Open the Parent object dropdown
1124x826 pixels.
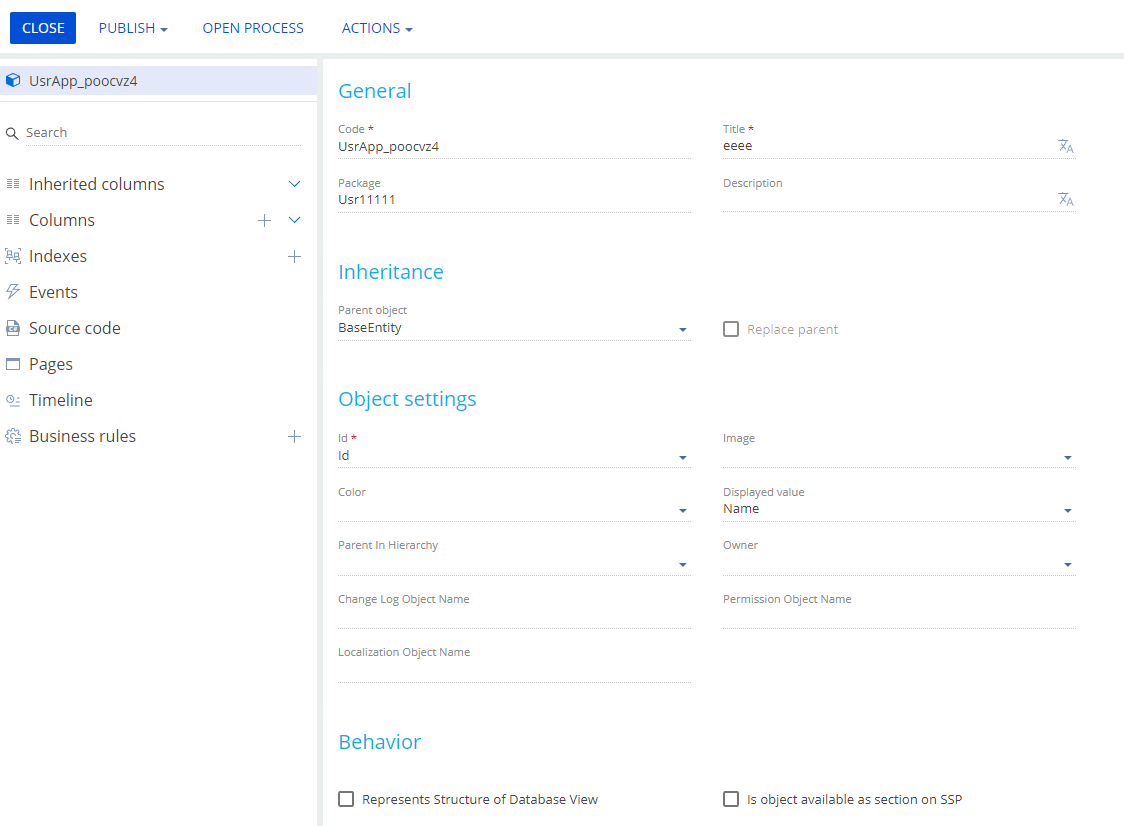click(x=683, y=329)
